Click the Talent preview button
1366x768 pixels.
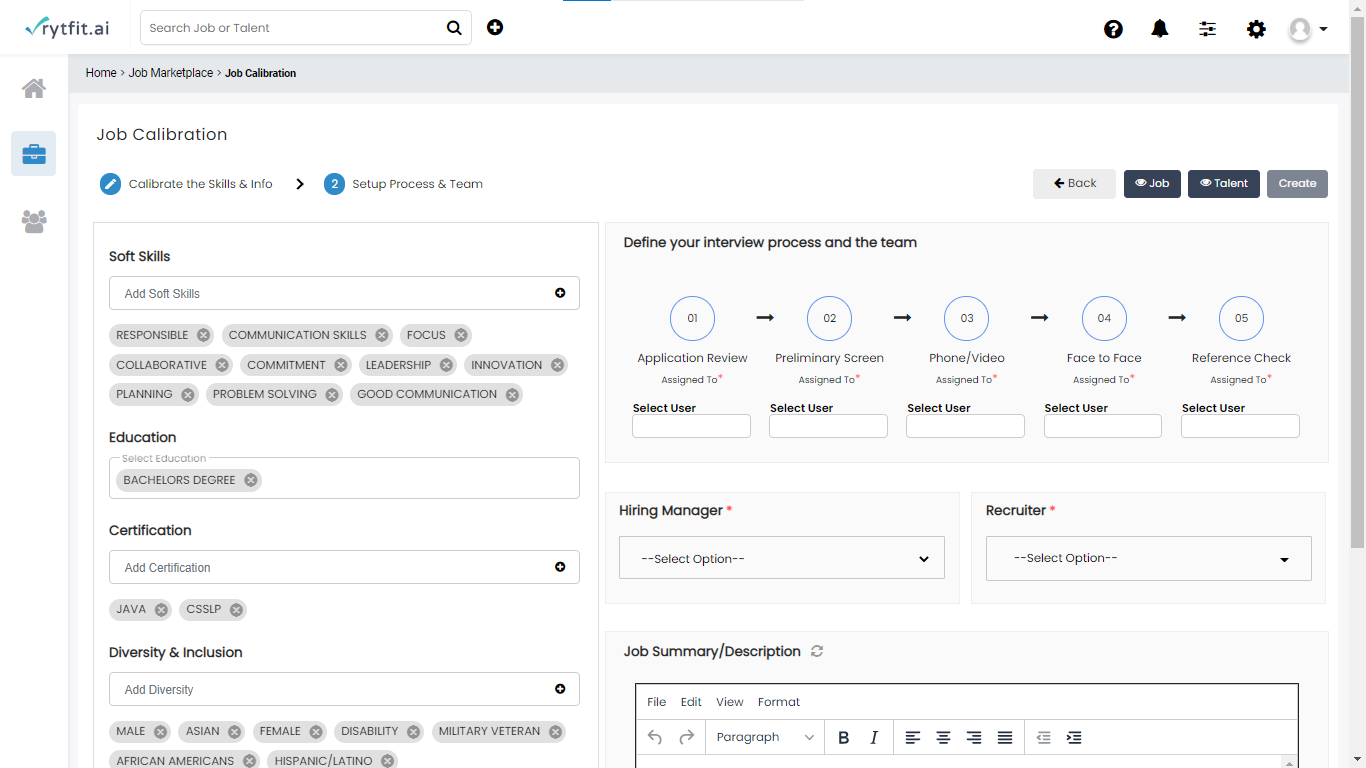[1224, 184]
